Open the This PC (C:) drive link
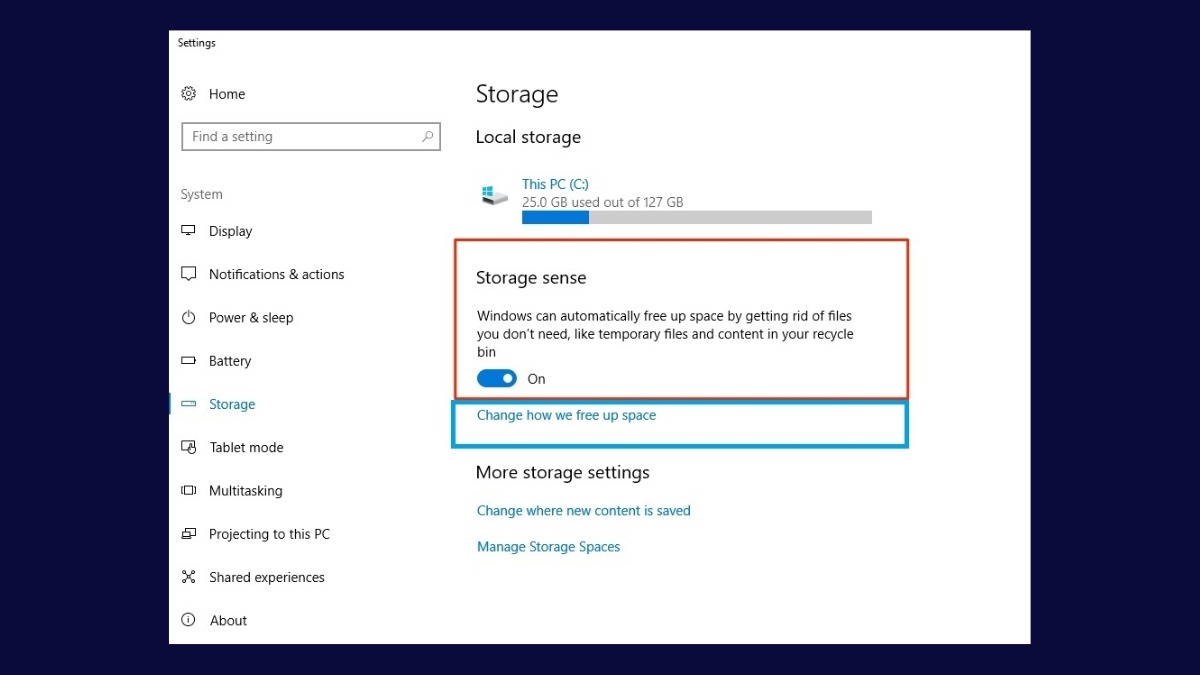Screen dimensions: 1200x675 click(555, 184)
